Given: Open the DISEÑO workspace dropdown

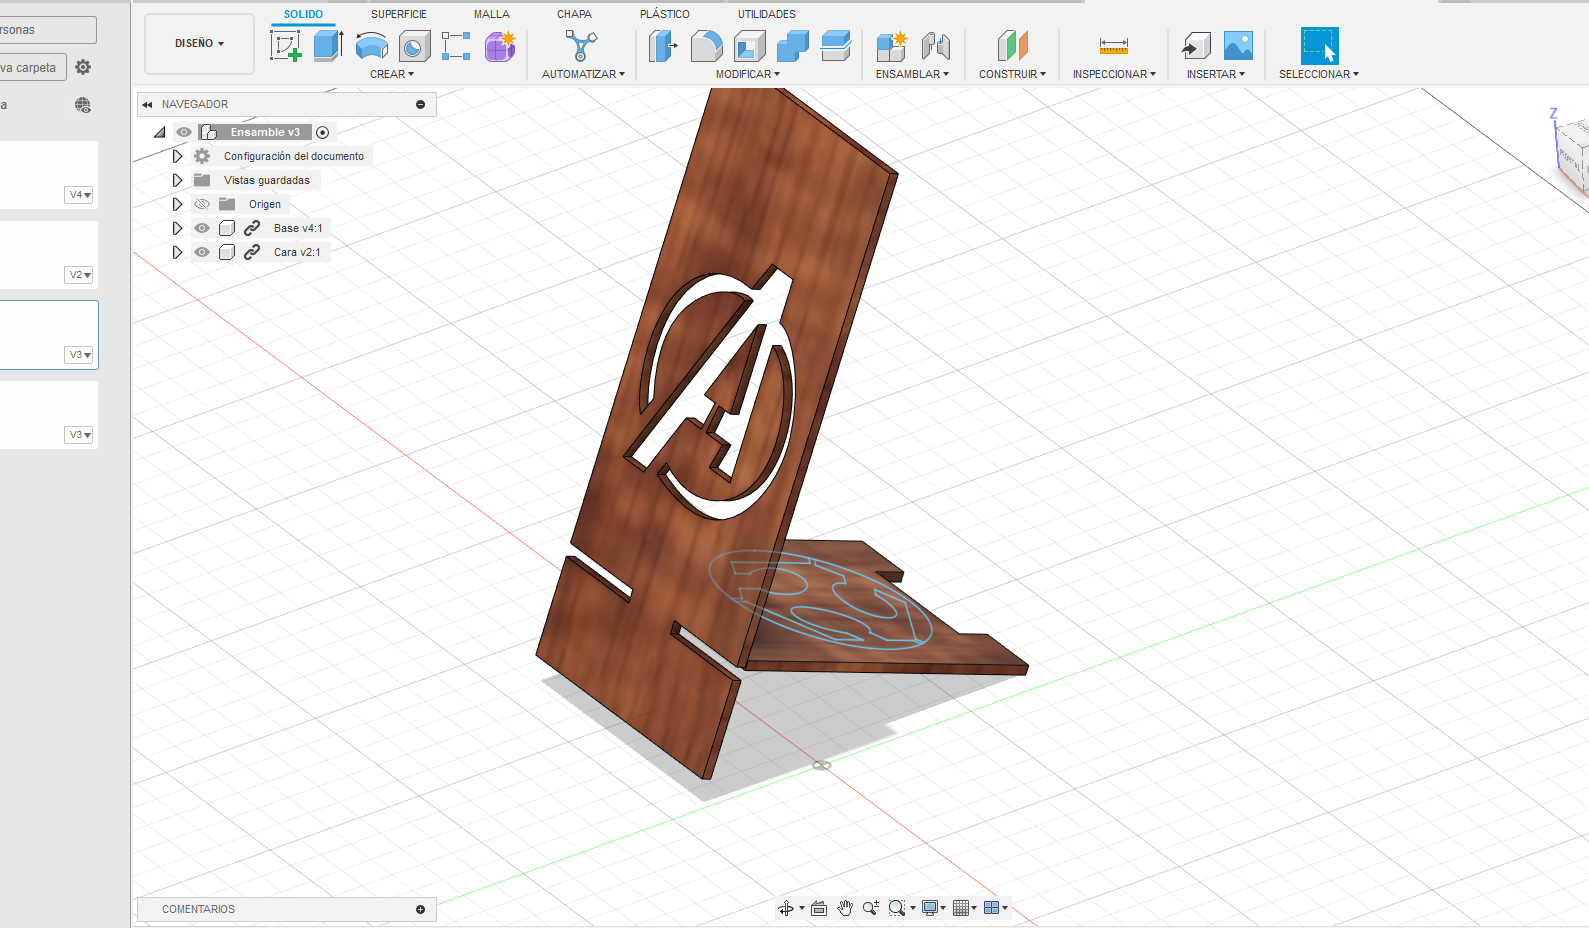Looking at the screenshot, I should (x=199, y=44).
